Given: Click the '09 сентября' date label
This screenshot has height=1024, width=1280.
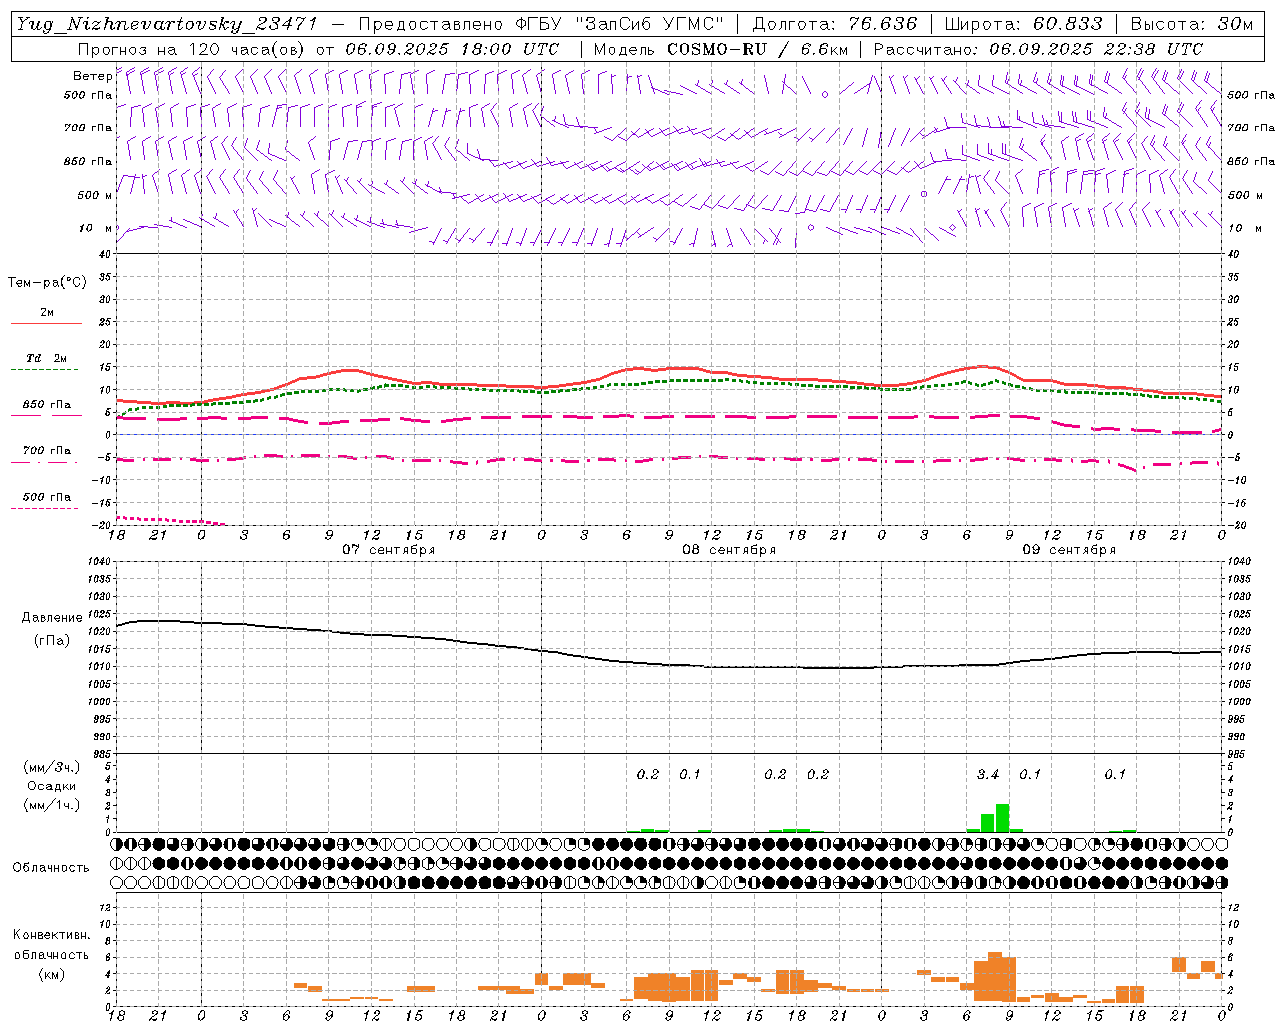Looking at the screenshot, I should coord(1069,550).
